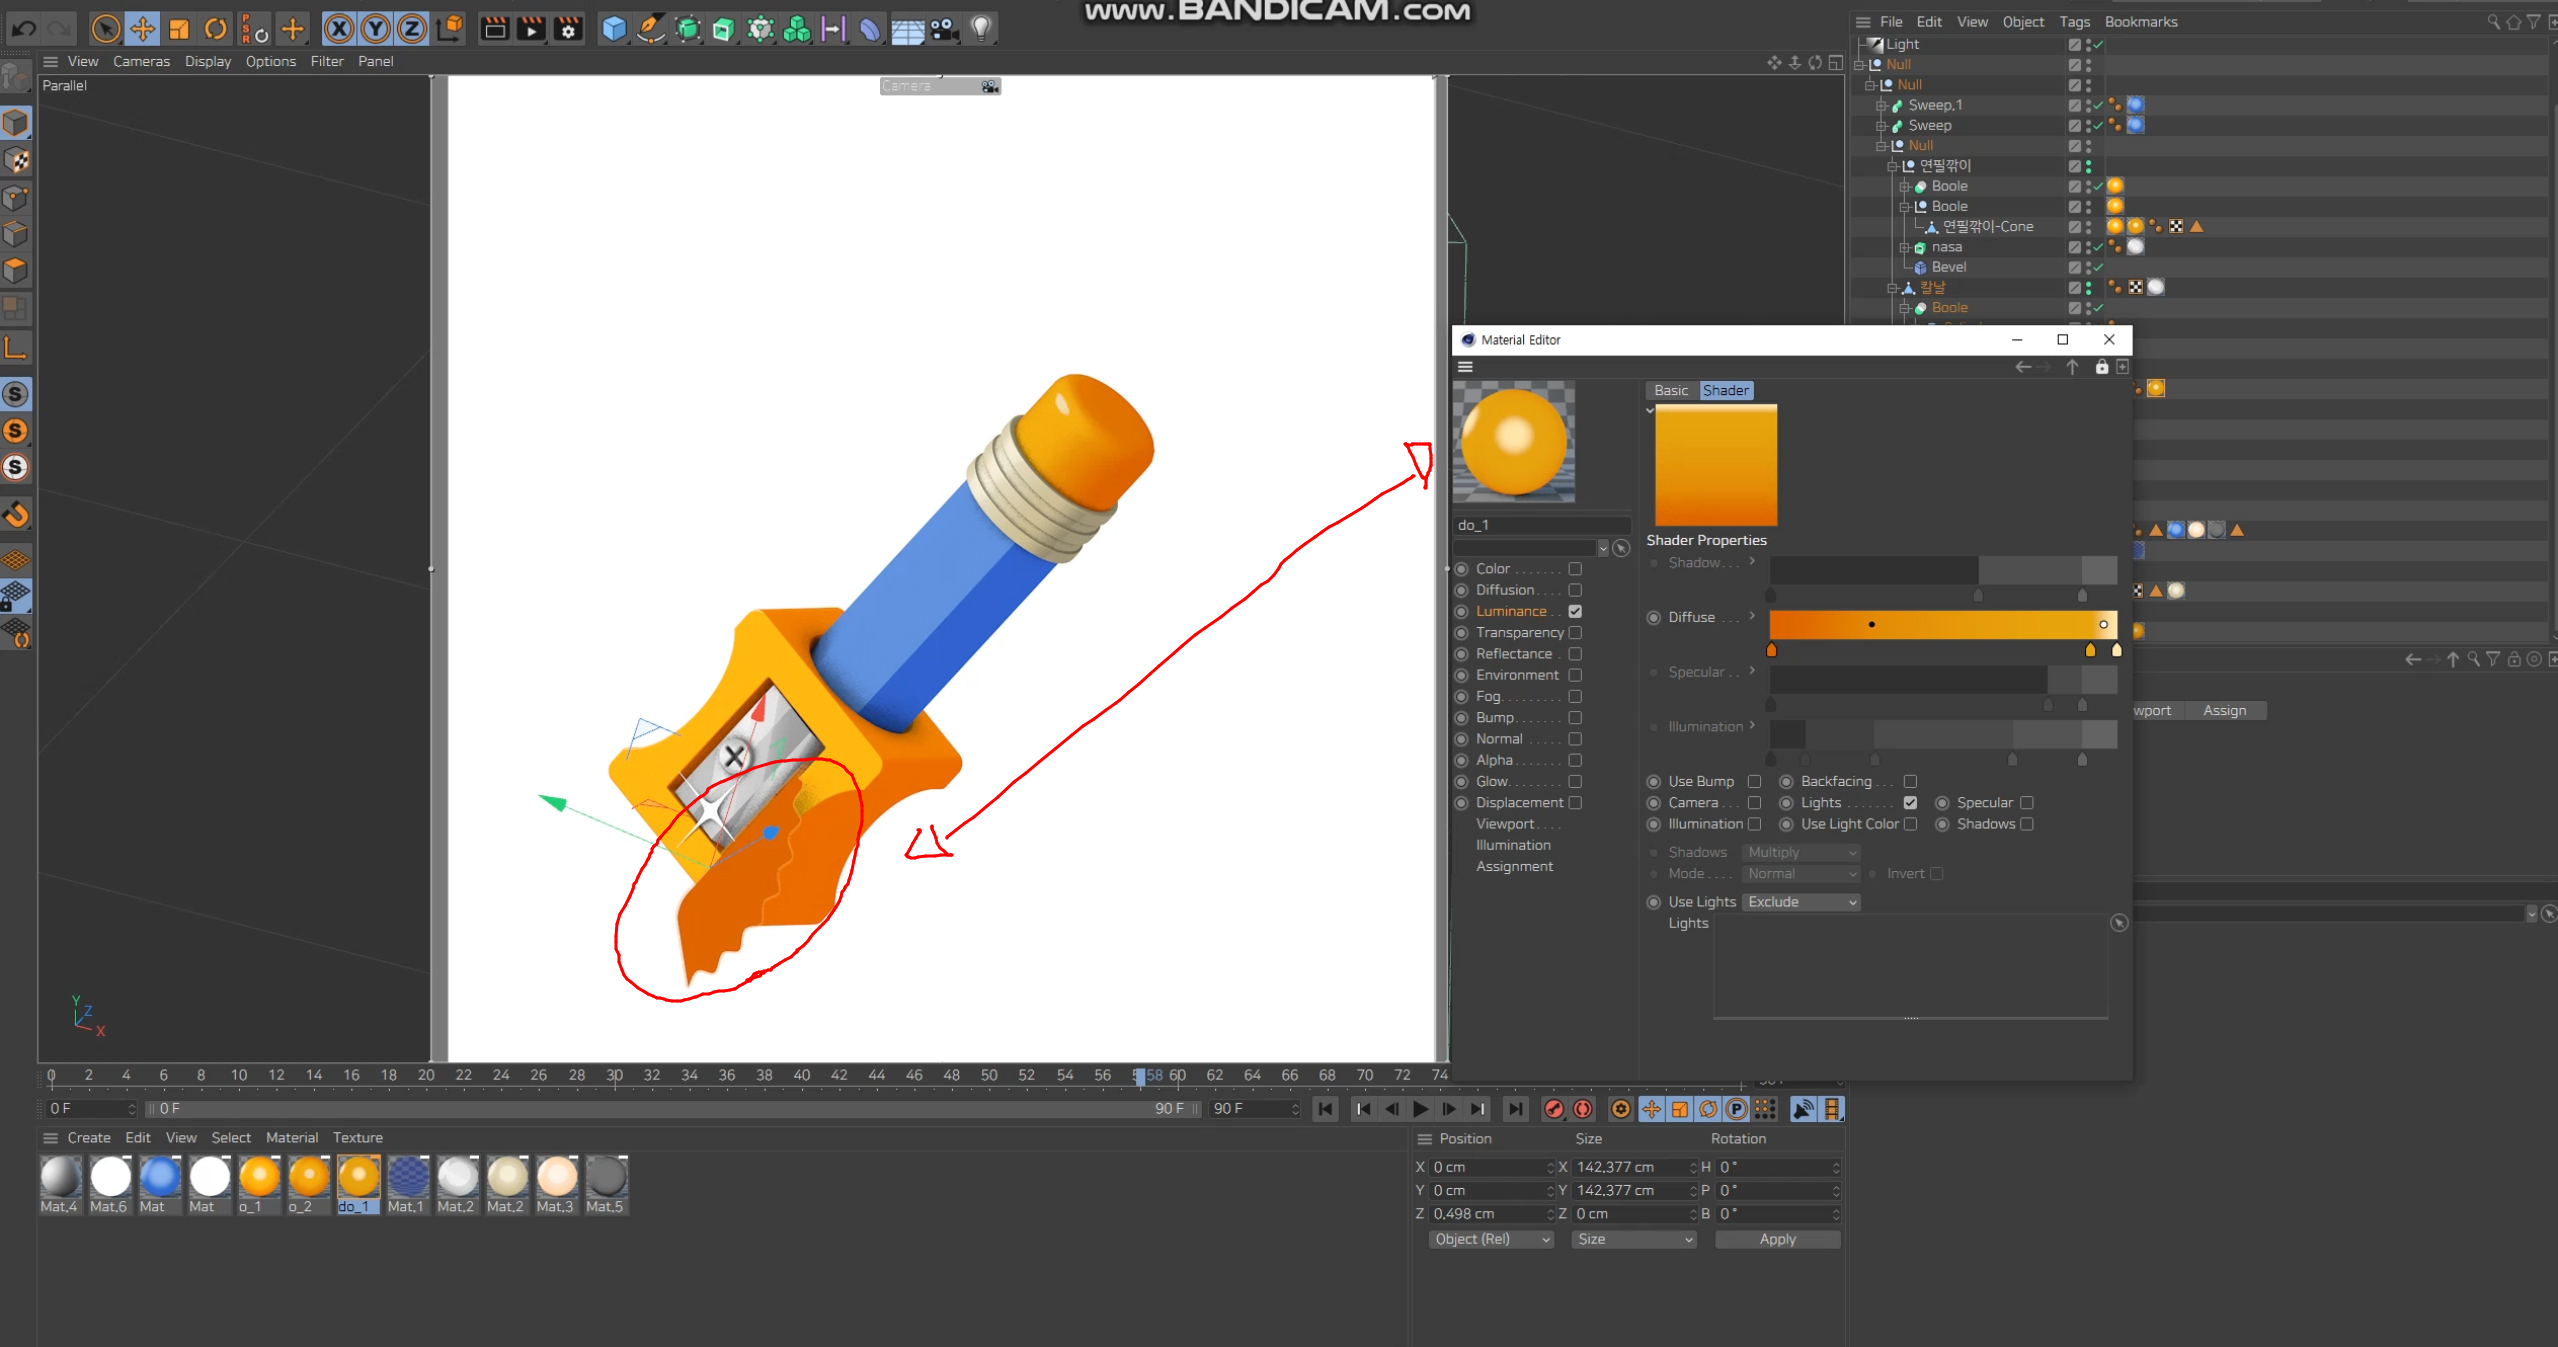Click the Enable Snap icon in left sidebar
Screen dimensions: 2558x1347
tap(16, 514)
